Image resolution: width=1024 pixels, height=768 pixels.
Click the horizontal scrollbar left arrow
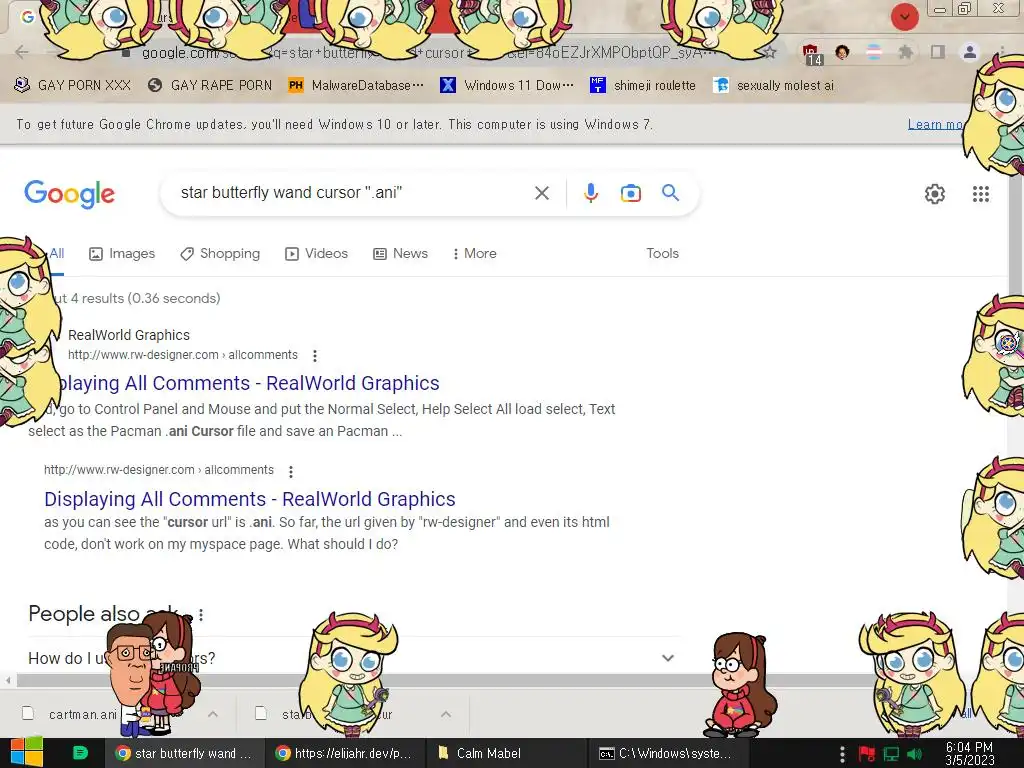[x=7, y=680]
